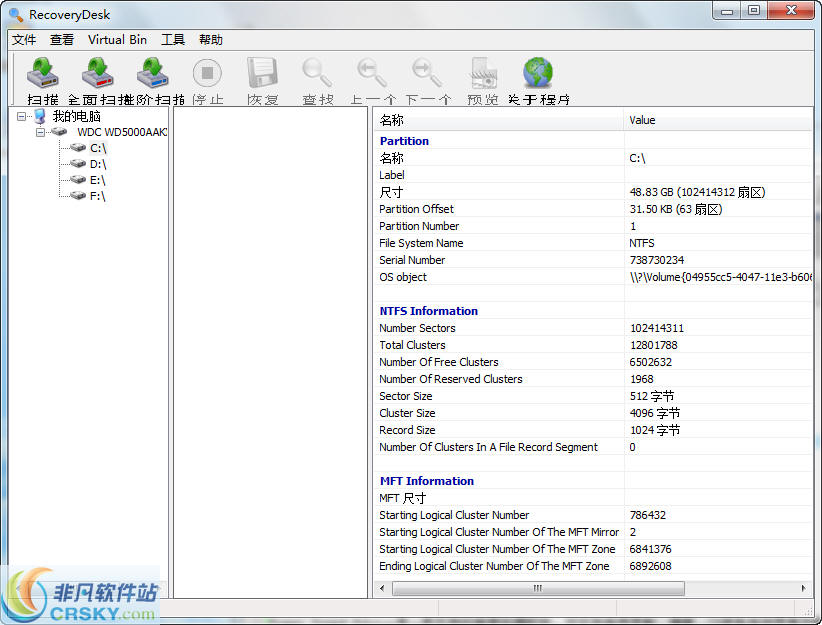The width and height of the screenshot is (822, 625).
Task: Open the 文件 menu
Action: pos(24,40)
